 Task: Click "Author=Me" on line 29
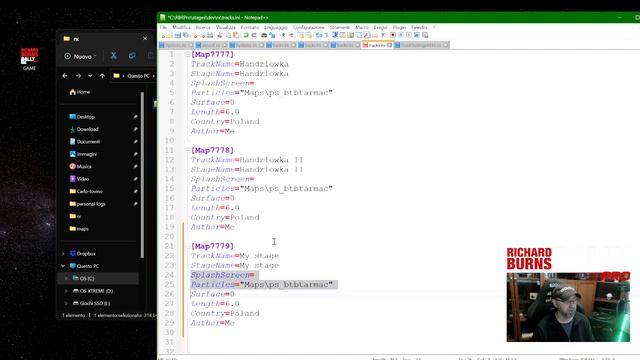[x=213, y=323]
